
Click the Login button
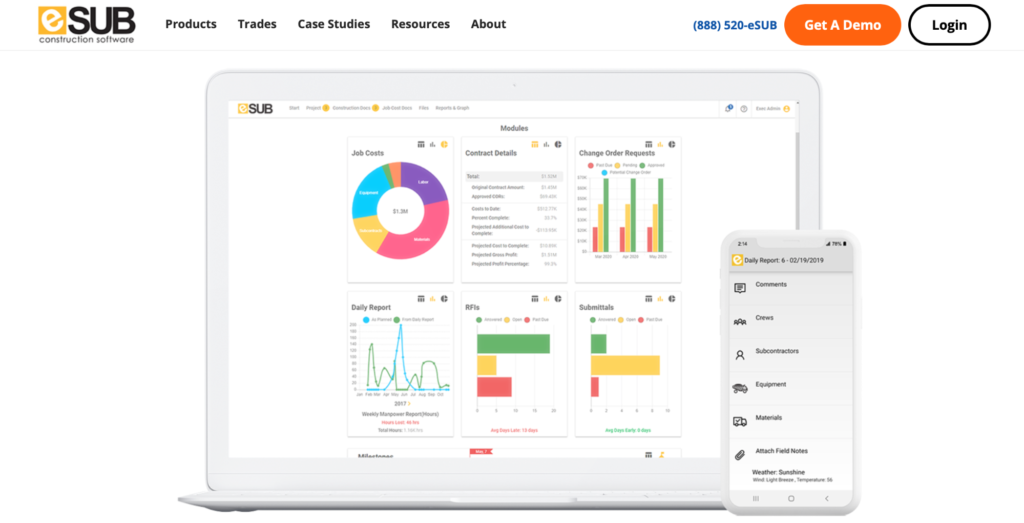coord(948,25)
